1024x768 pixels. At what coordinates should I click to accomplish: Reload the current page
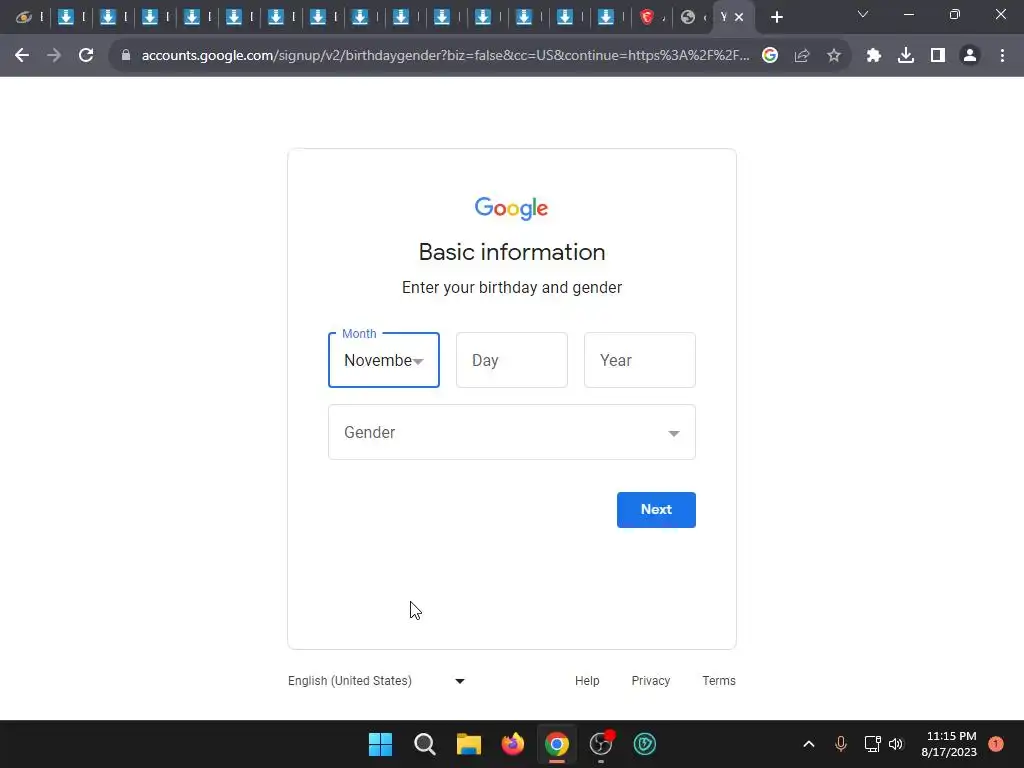86,56
